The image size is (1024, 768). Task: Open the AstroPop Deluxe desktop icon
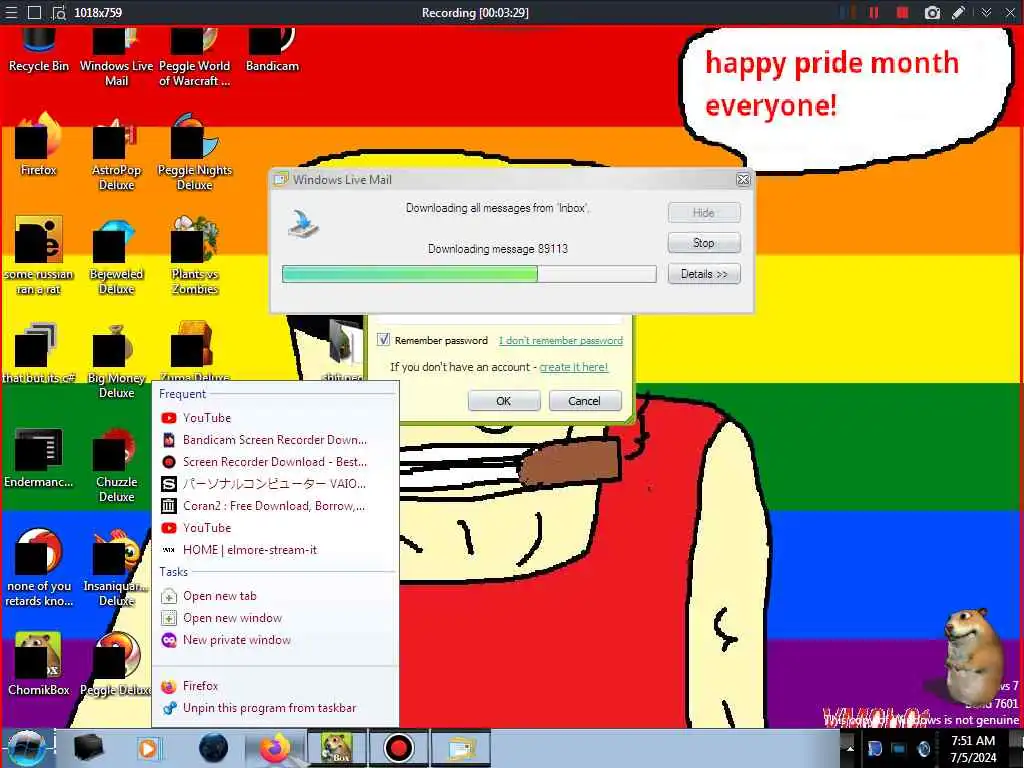pos(116,152)
